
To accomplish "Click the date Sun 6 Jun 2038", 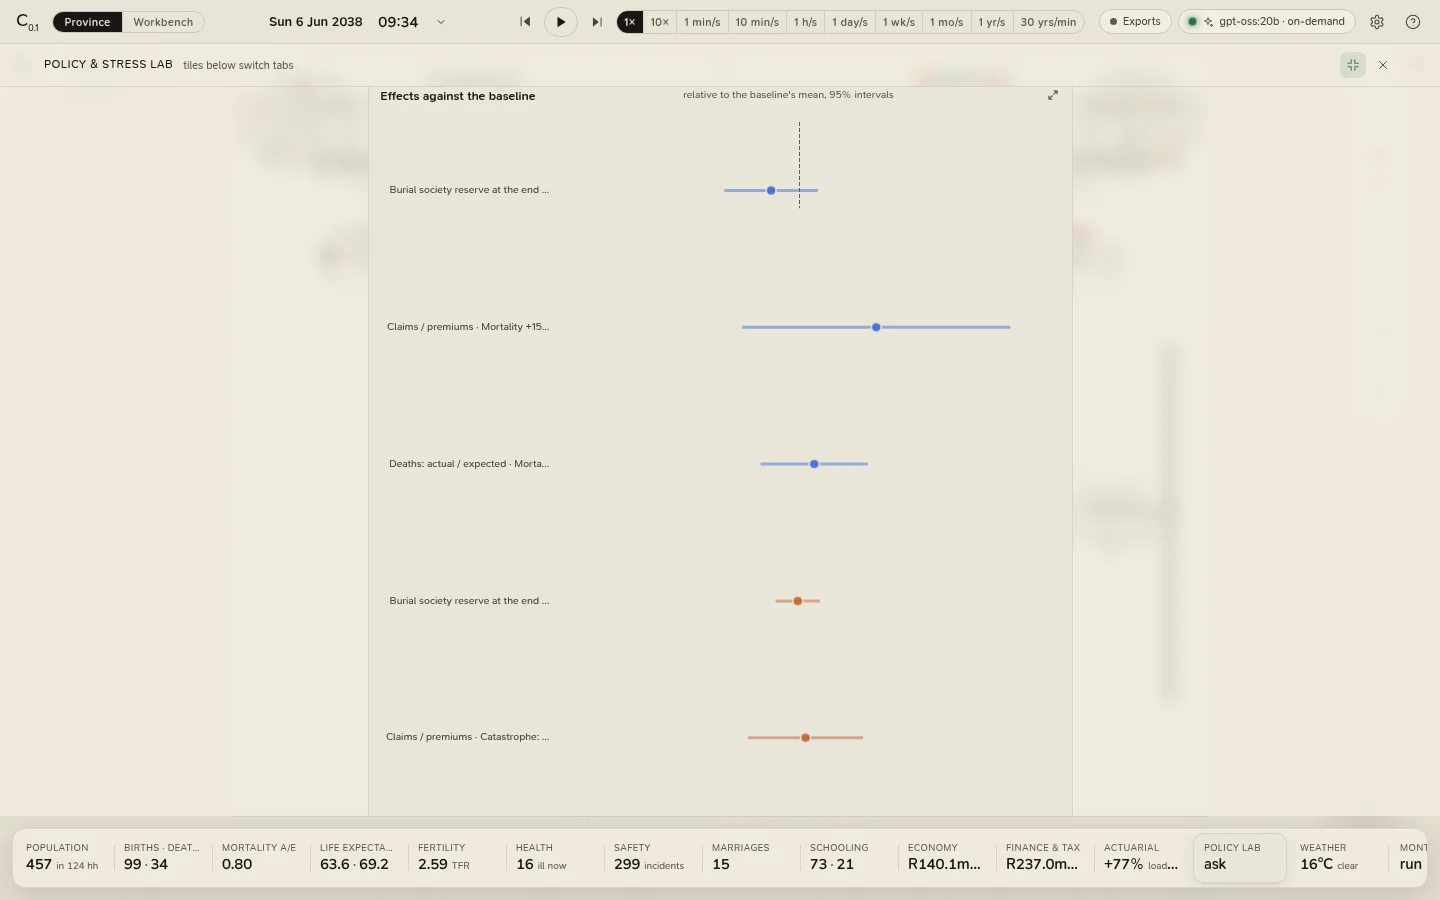I will [x=316, y=22].
